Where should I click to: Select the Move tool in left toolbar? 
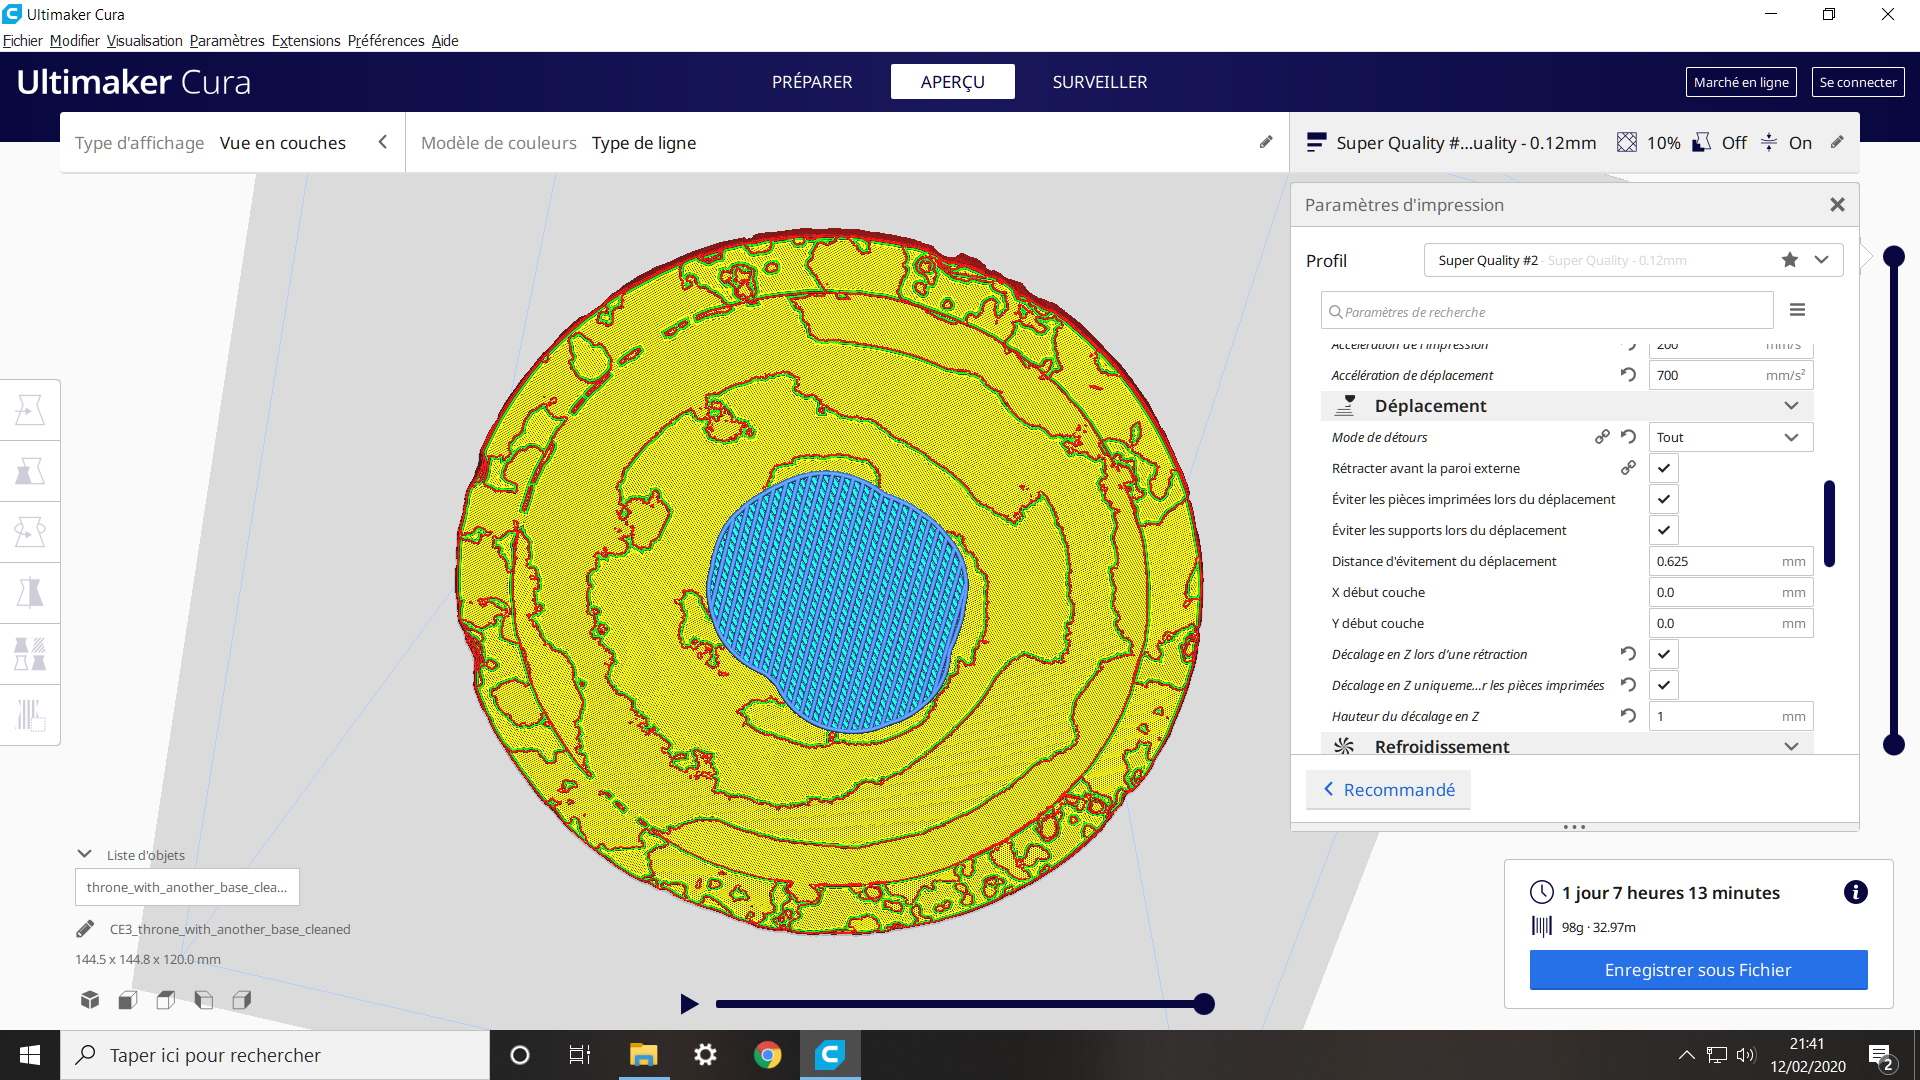click(x=30, y=410)
